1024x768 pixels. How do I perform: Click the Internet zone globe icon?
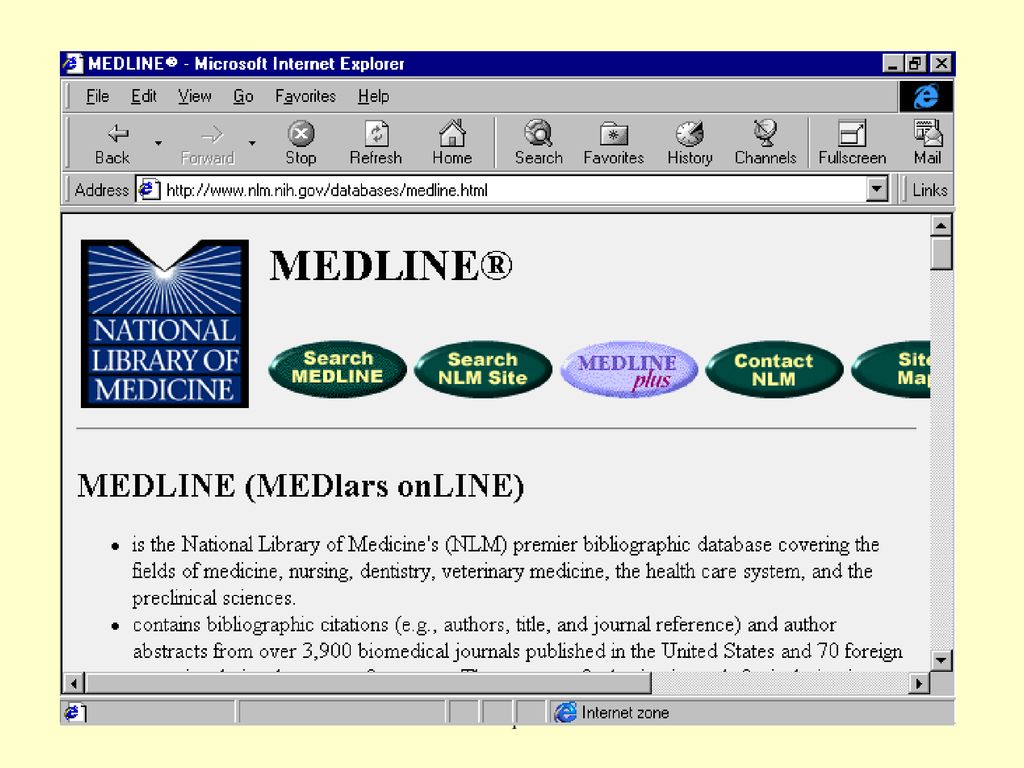(566, 712)
